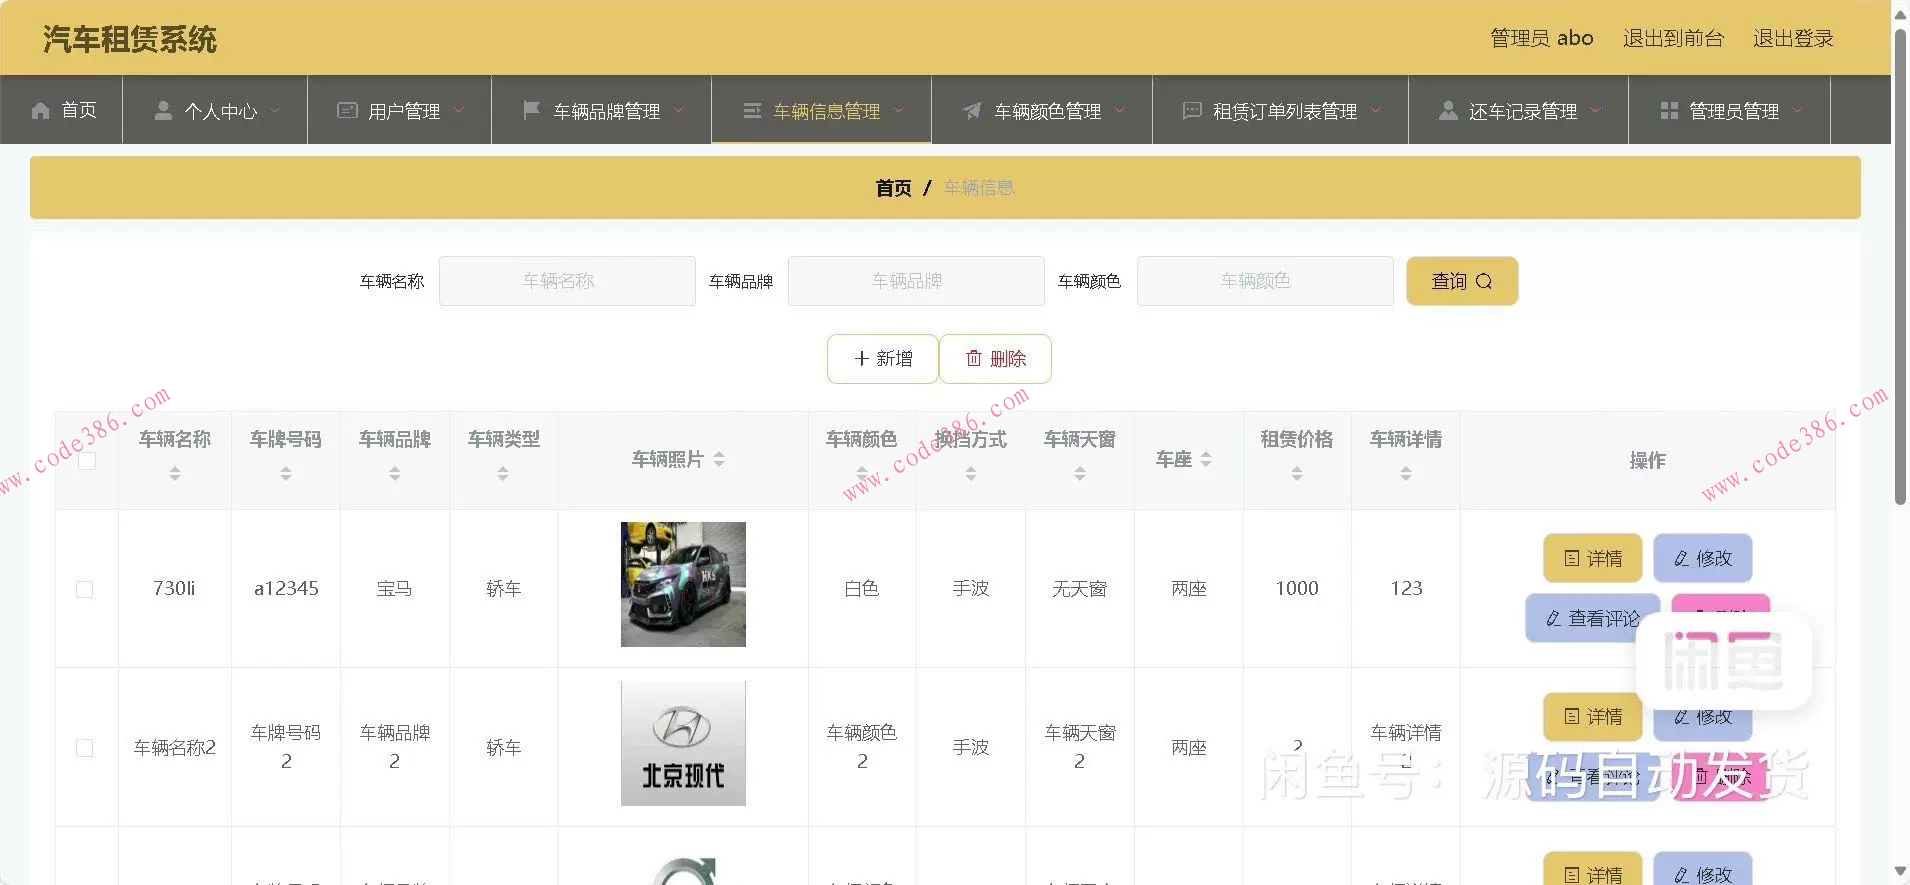Click the flag icon beside 车辆品牌管理

coord(532,111)
